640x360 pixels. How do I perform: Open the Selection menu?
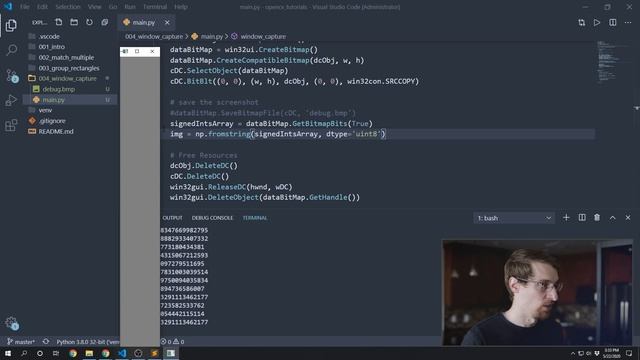tap(68, 7)
